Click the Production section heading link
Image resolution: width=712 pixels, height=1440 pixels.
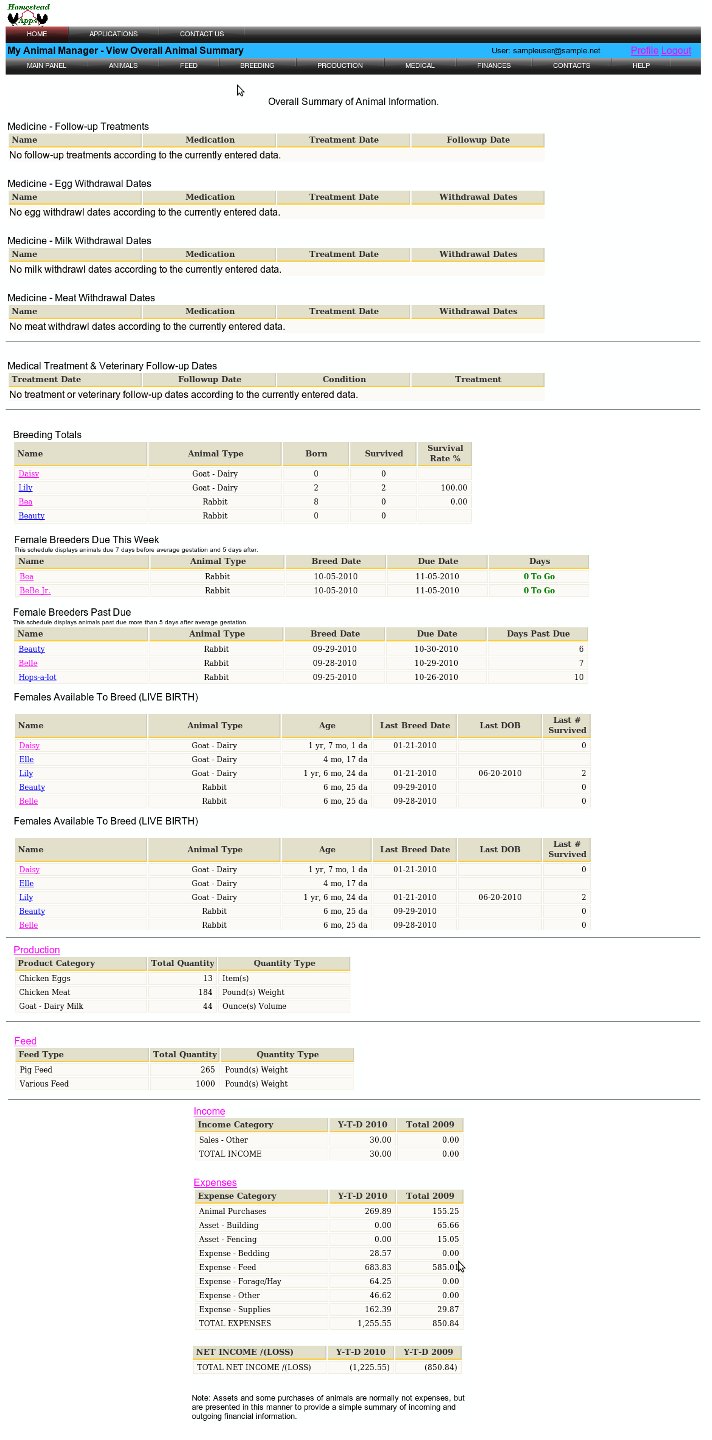36,950
